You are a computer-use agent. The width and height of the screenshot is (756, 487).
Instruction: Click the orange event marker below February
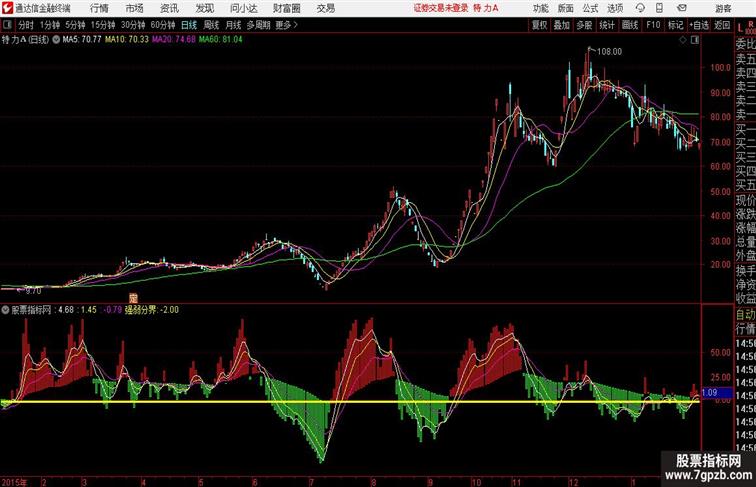click(134, 298)
